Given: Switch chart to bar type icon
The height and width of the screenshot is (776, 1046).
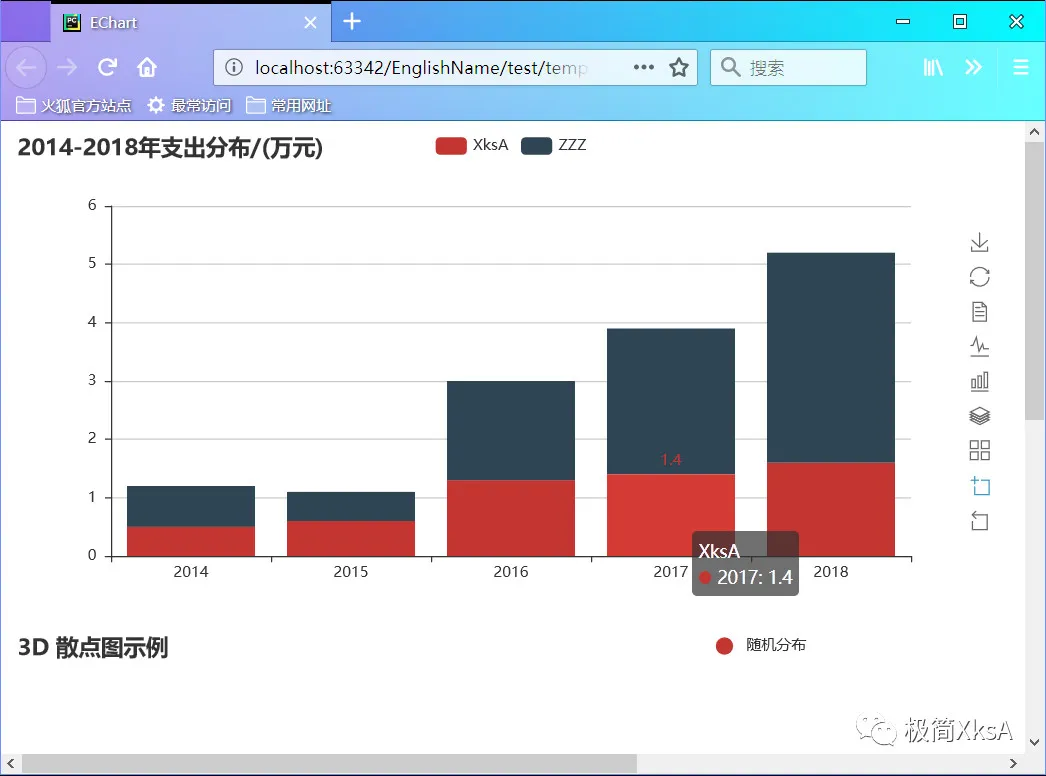Looking at the screenshot, I should 979,381.
